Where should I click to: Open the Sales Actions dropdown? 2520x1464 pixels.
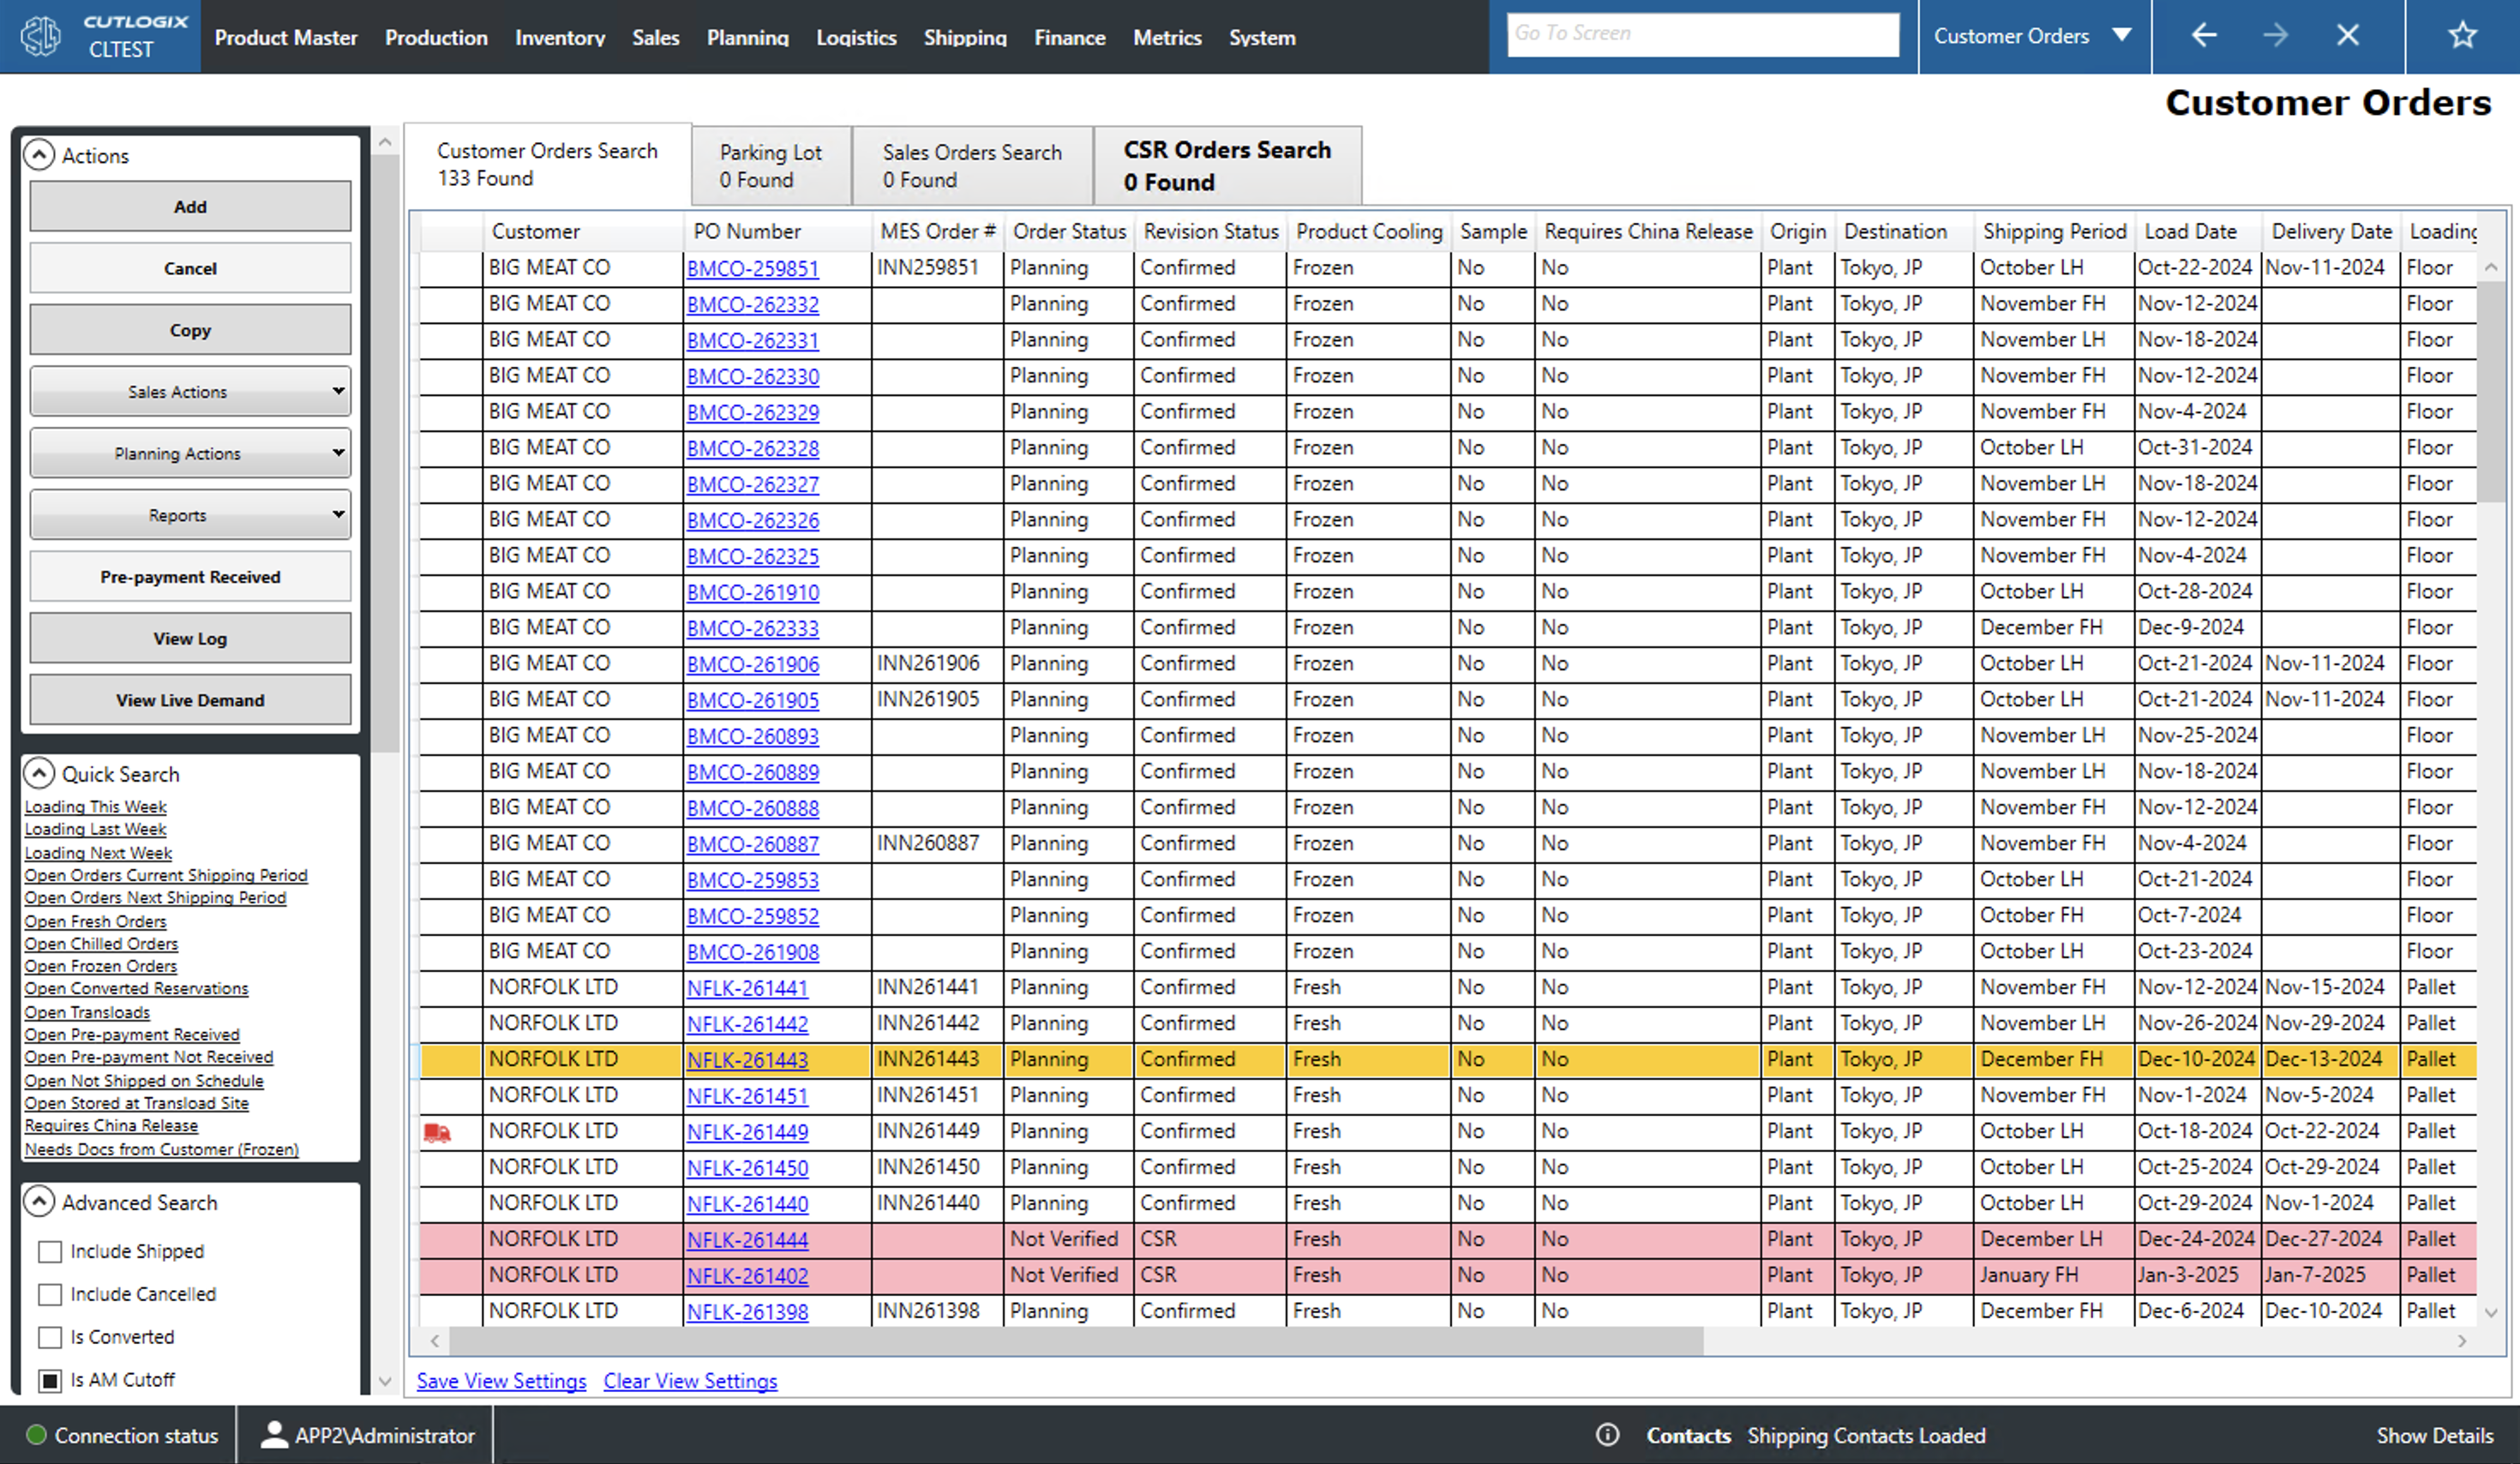(190, 392)
